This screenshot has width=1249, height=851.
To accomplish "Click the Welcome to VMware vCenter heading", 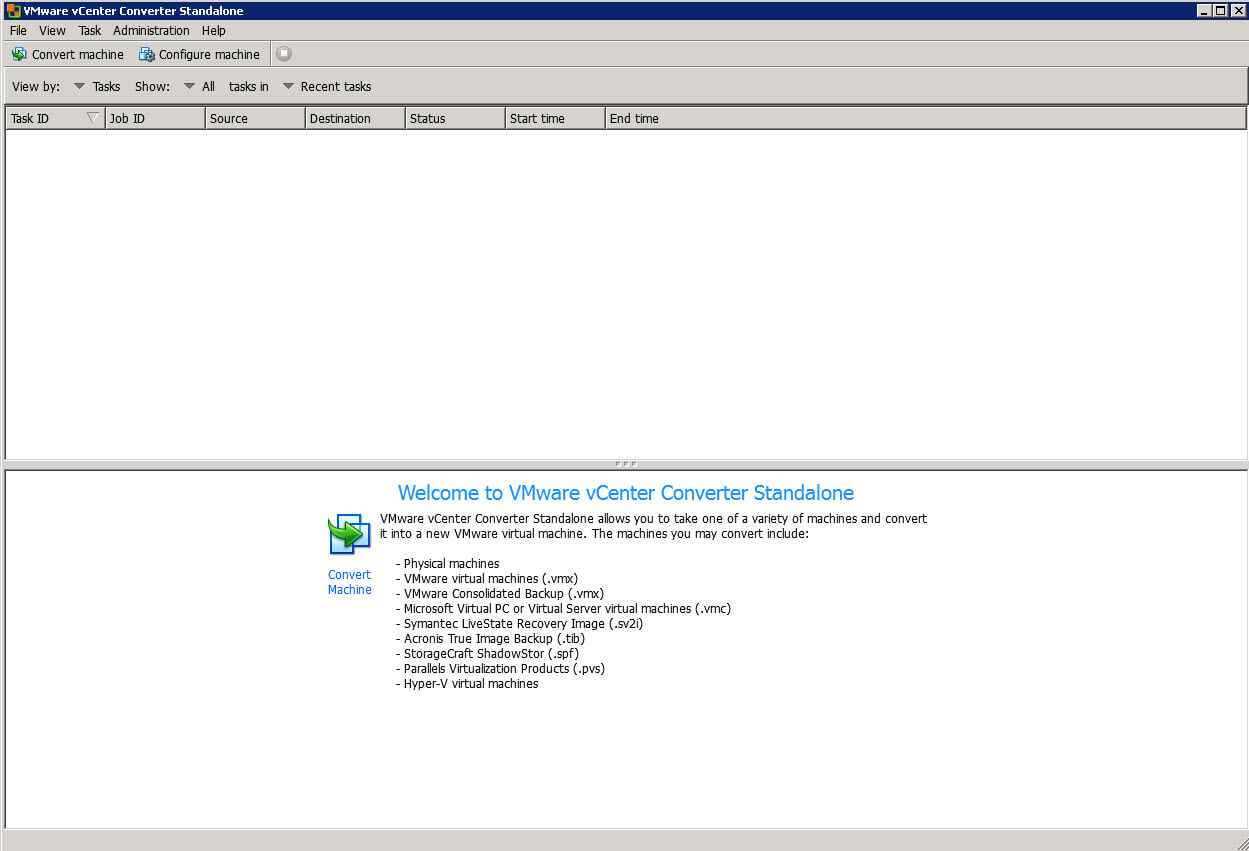I will coord(626,493).
